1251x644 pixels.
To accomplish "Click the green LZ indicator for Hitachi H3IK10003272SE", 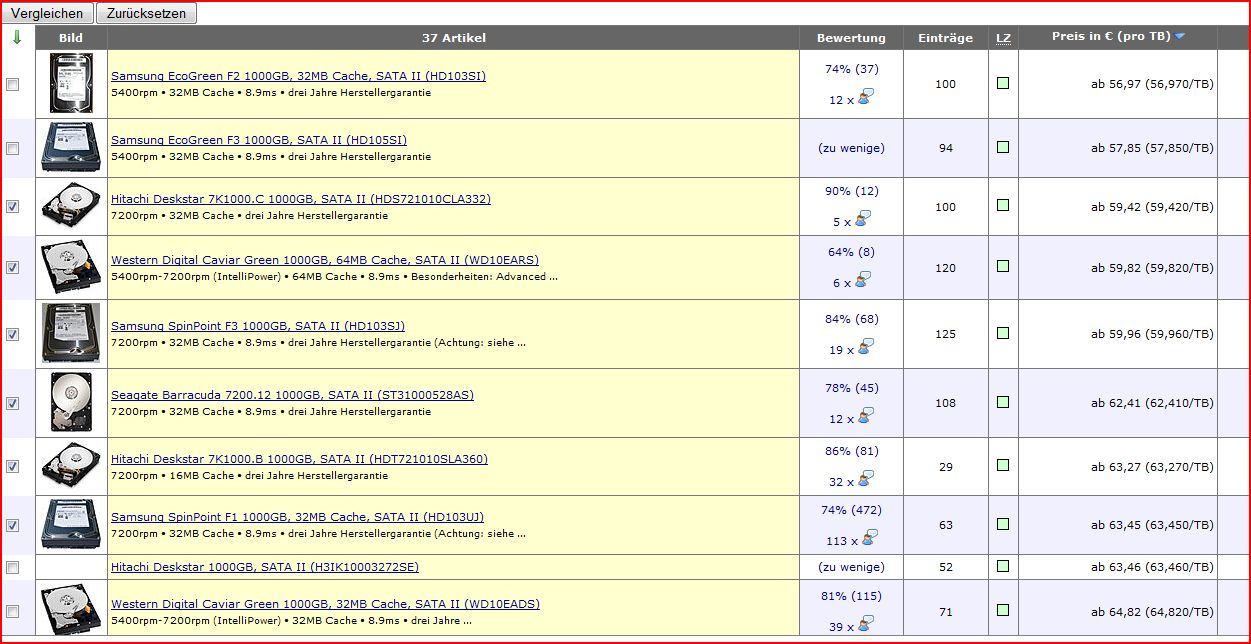I will [1003, 566].
